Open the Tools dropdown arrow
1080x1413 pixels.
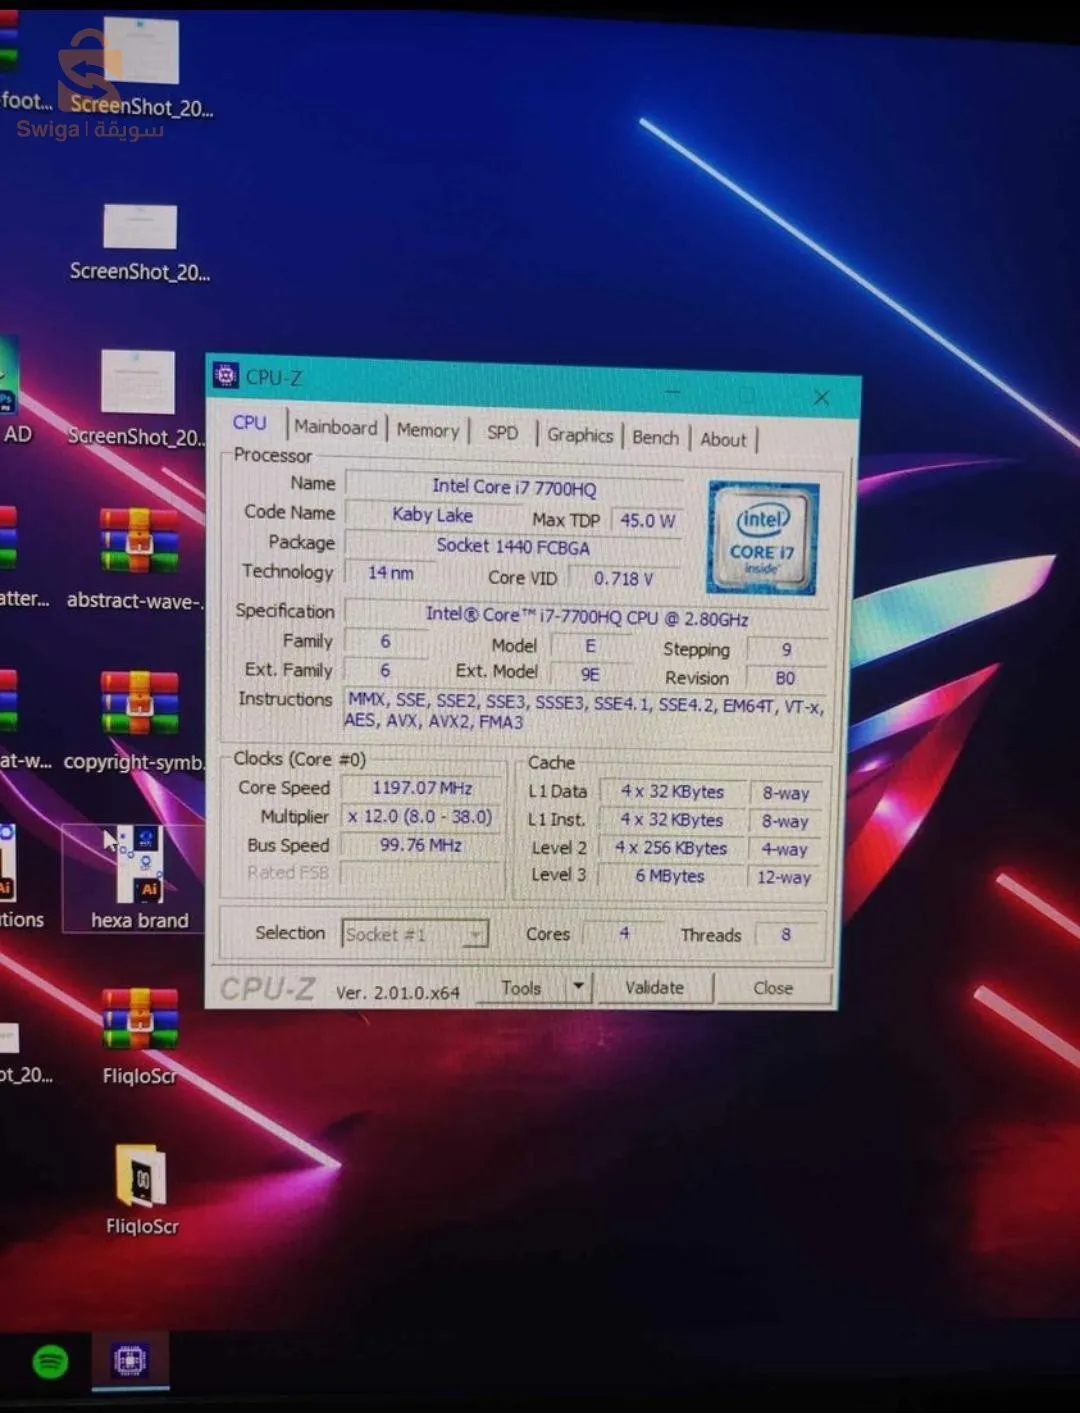point(578,987)
